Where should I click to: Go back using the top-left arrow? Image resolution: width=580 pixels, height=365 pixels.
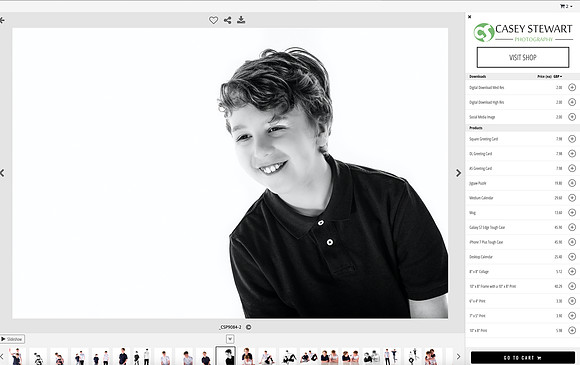click(x=2, y=20)
